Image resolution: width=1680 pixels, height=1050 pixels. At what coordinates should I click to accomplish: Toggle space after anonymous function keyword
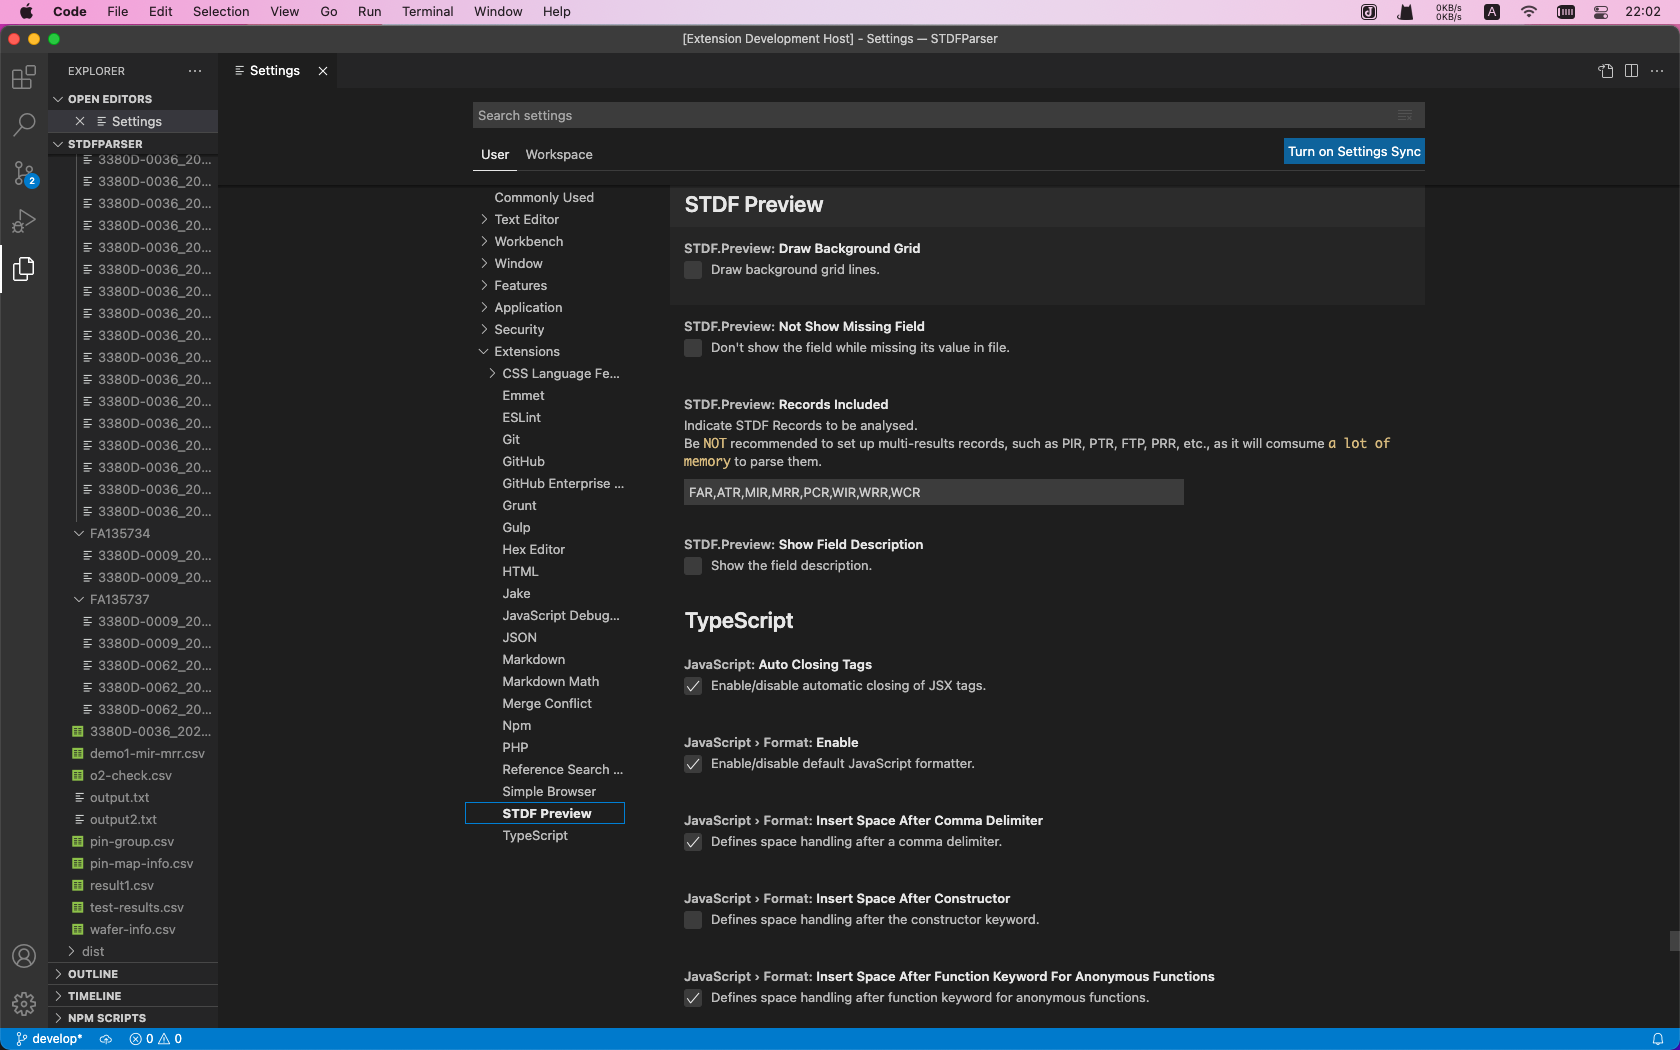point(693,998)
